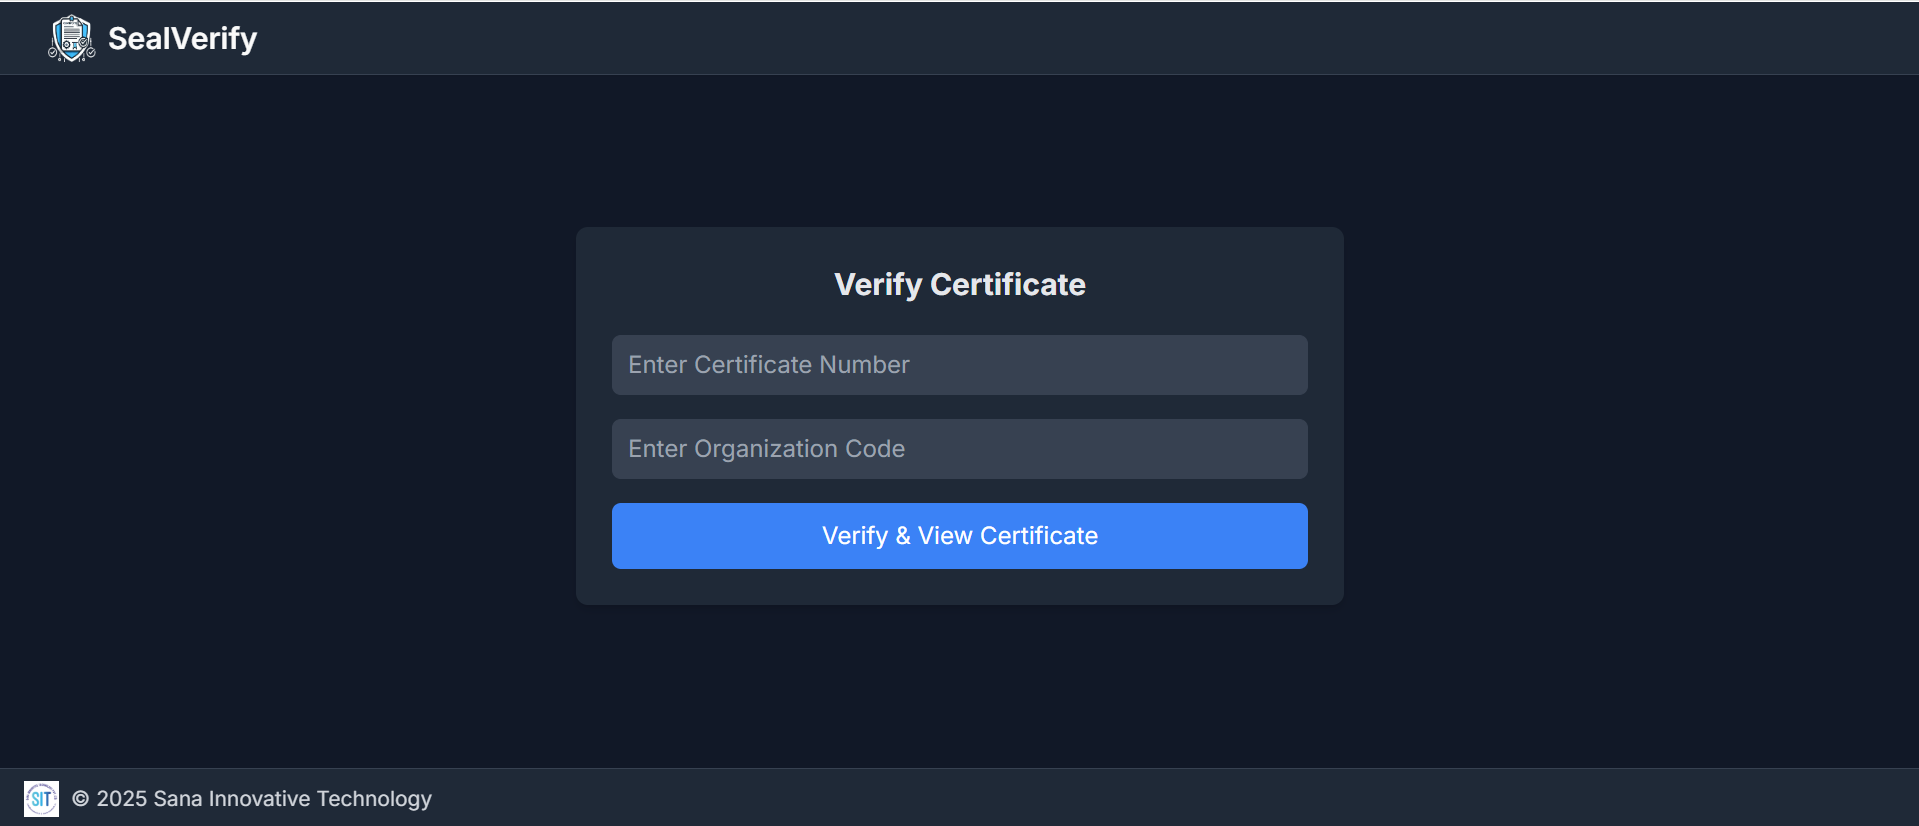
Task: Click the copyright symbol in the footer
Action: tap(81, 799)
